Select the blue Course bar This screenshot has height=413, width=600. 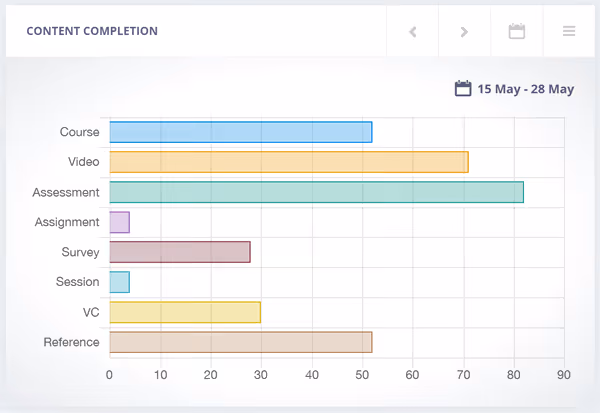(241, 132)
